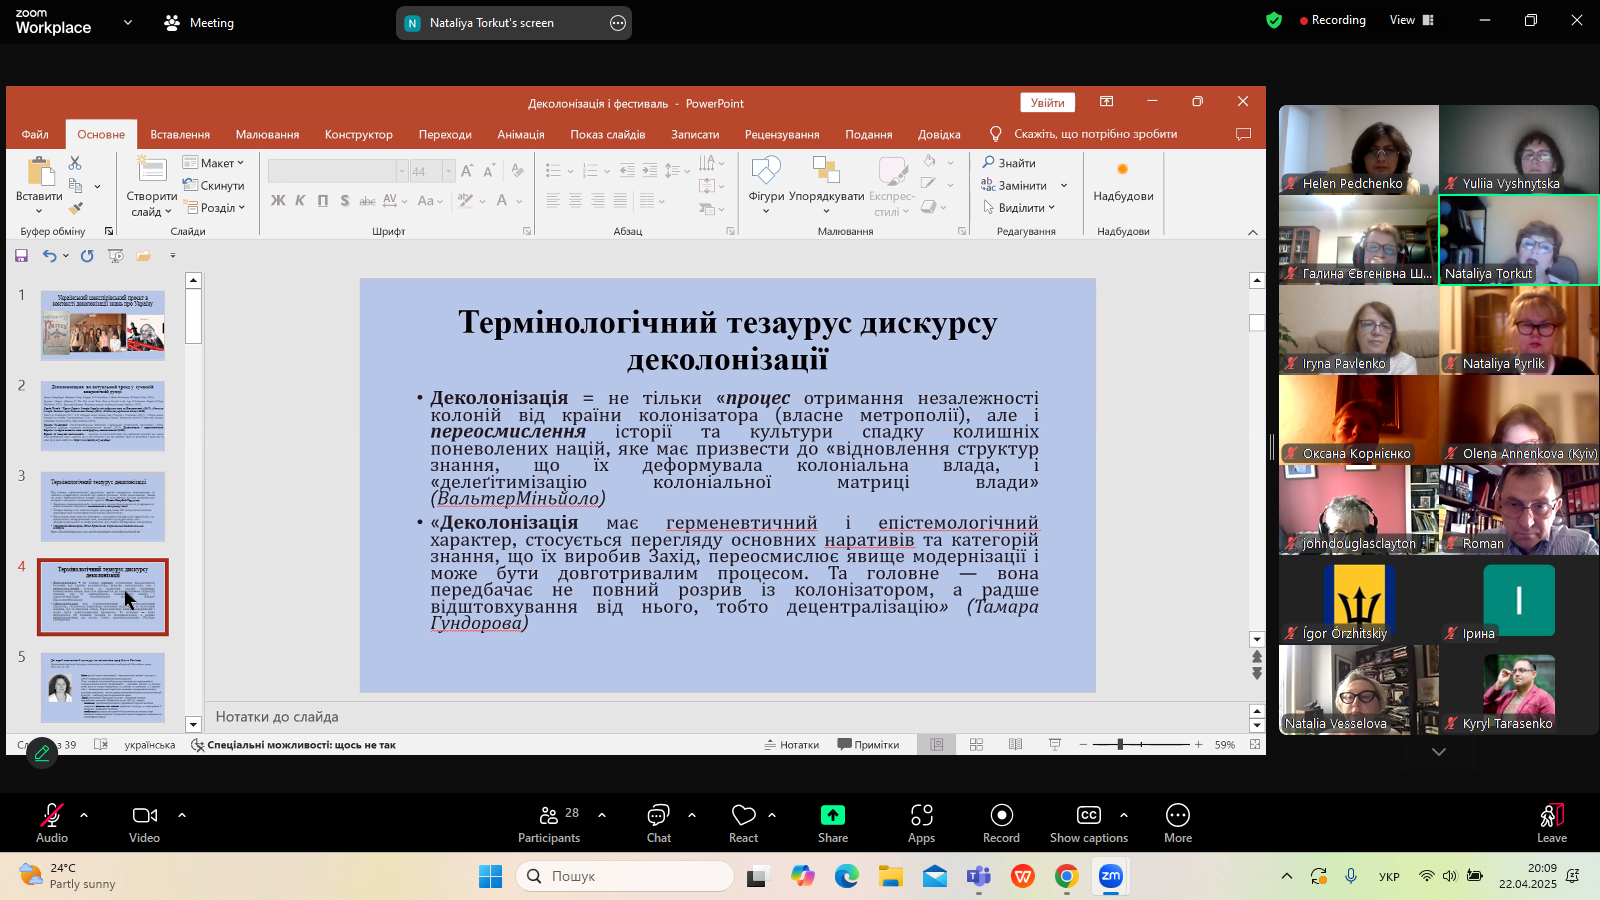The width and height of the screenshot is (1600, 900).
Task: Leave the meeting
Action: pyautogui.click(x=1551, y=816)
